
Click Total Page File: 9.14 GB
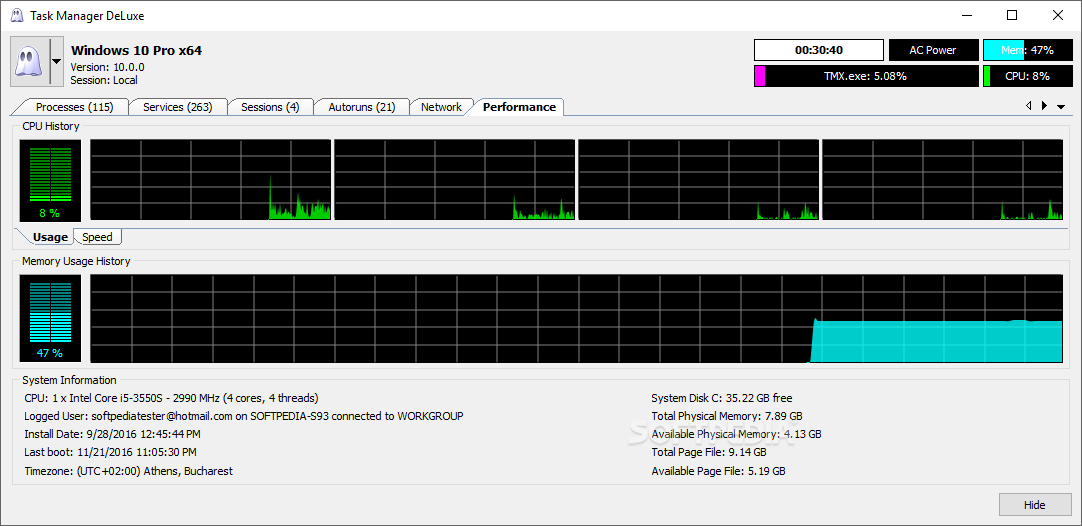tap(709, 452)
